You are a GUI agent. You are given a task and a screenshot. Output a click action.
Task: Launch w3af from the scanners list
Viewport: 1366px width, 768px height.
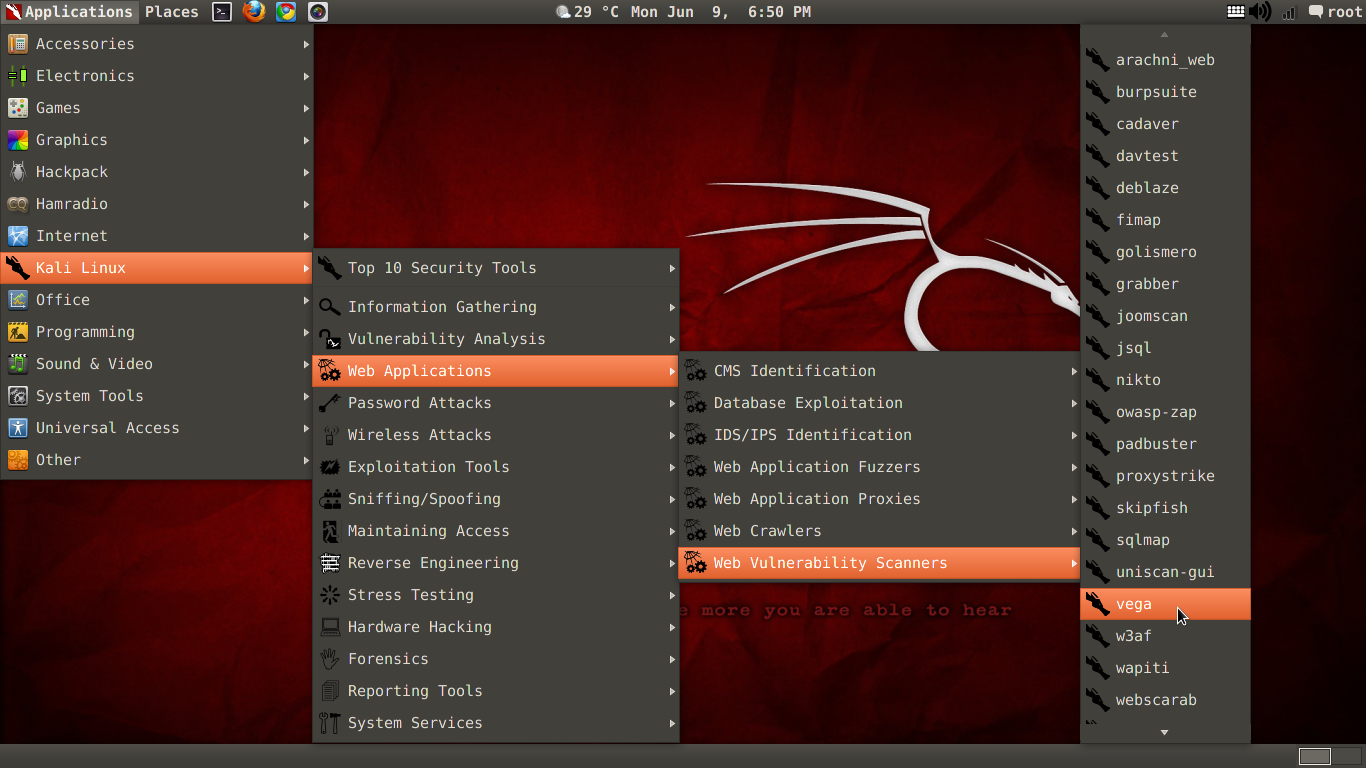pyautogui.click(x=1165, y=636)
